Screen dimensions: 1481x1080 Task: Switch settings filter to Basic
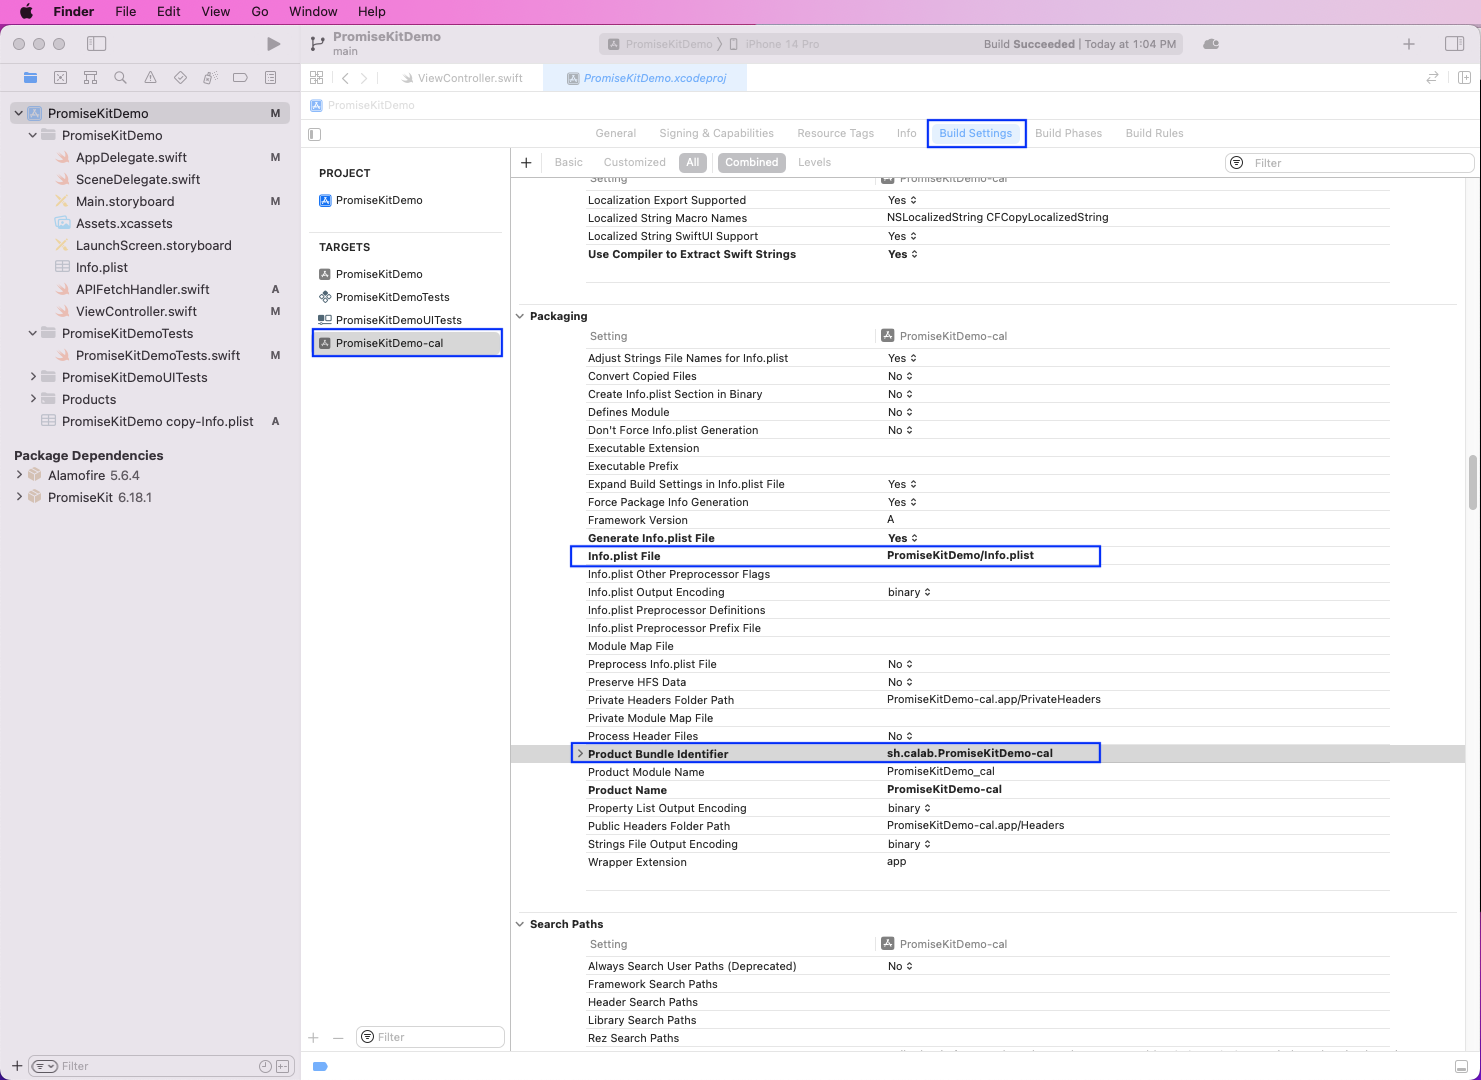pyautogui.click(x=569, y=163)
